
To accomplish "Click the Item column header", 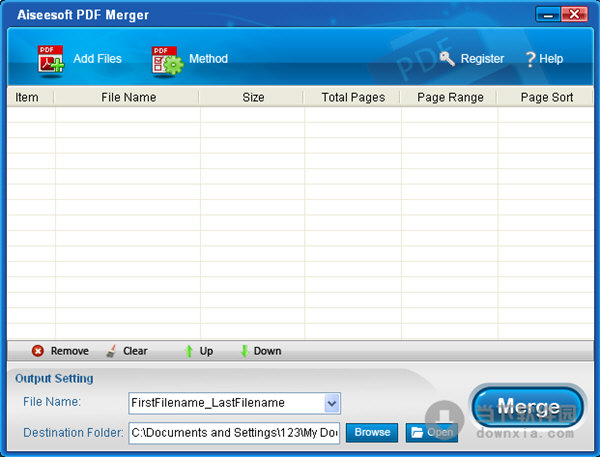I will [x=27, y=97].
